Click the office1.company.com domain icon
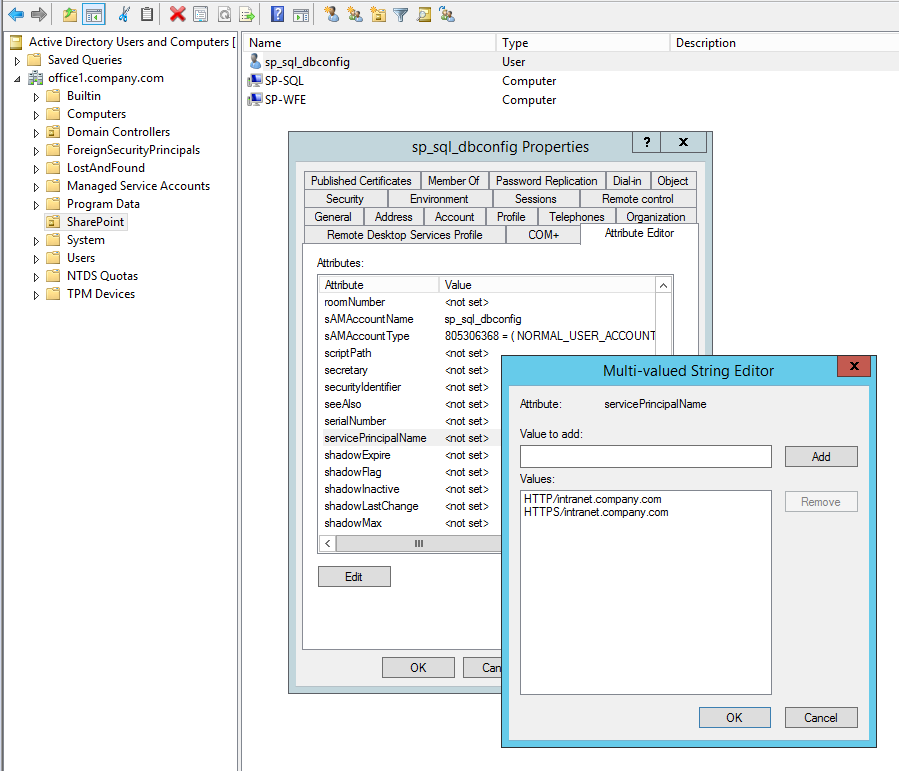This screenshot has width=899, height=771. (36, 77)
